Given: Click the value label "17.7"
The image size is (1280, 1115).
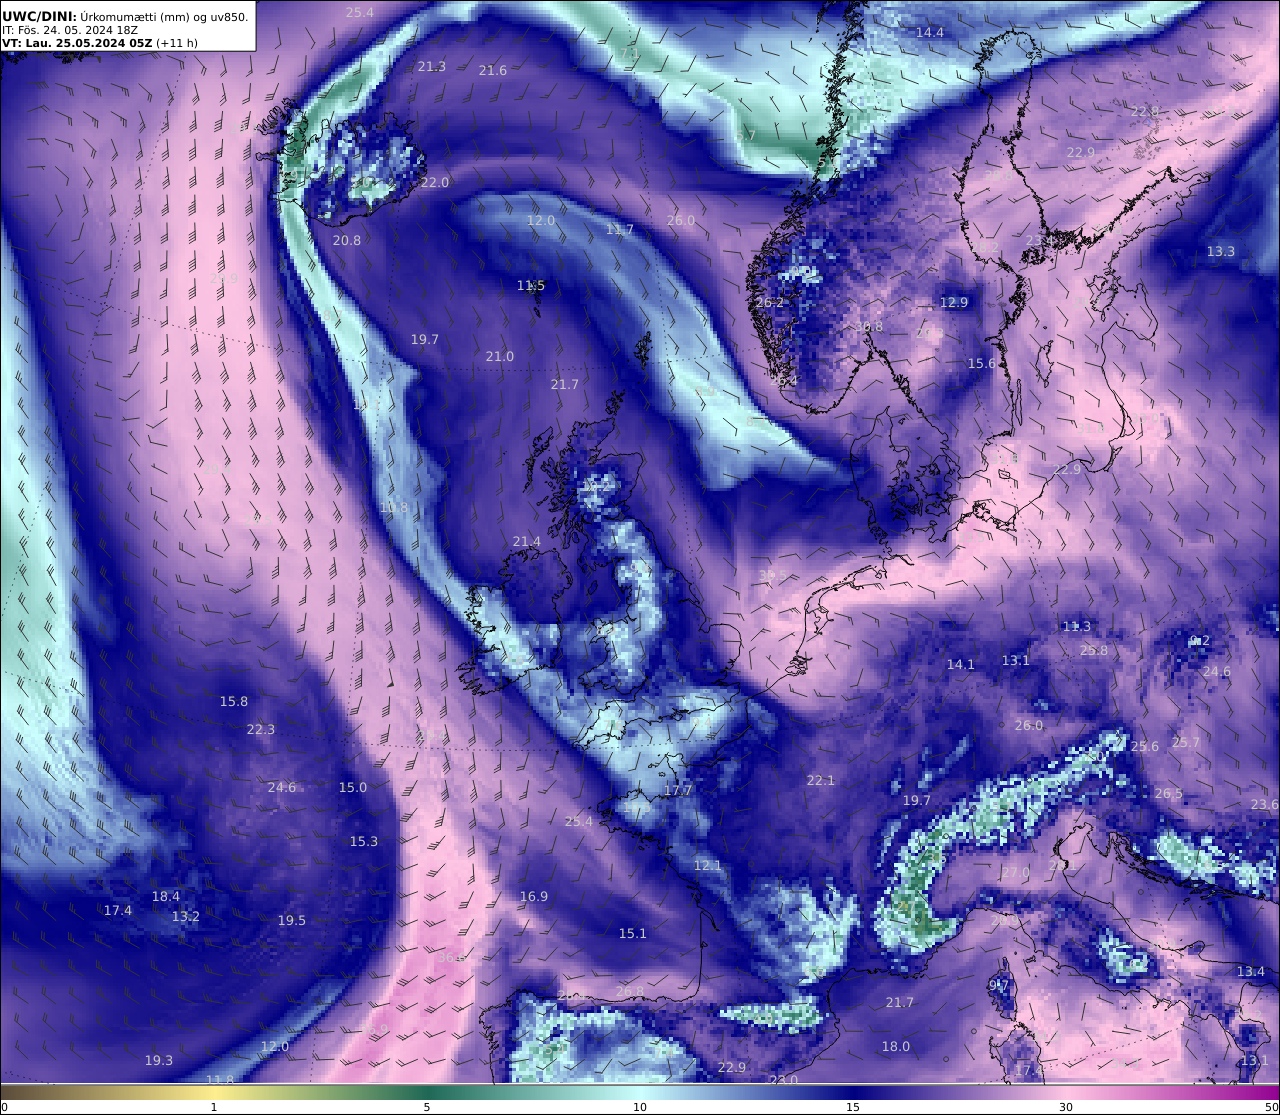Looking at the screenshot, I should click(x=678, y=791).
